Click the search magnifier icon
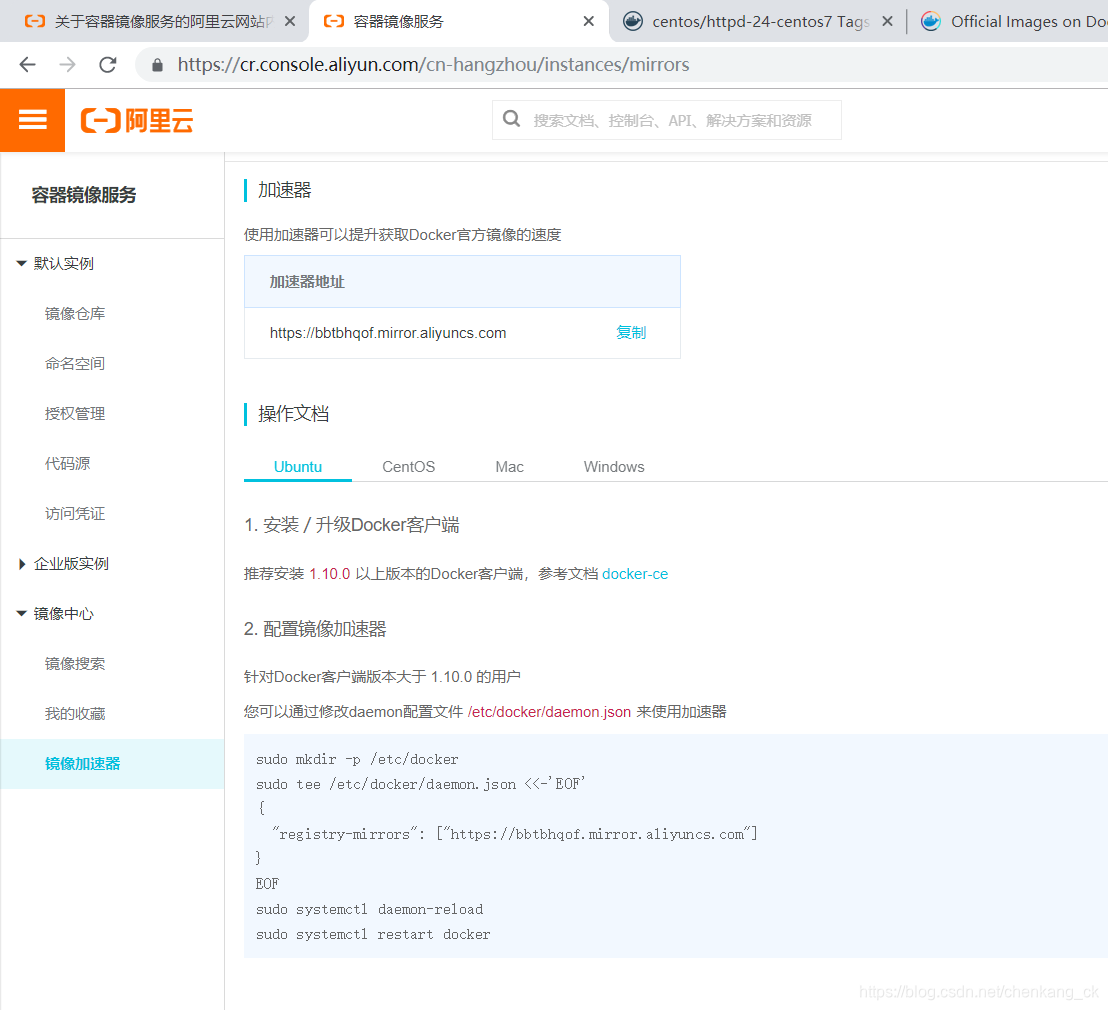The image size is (1108, 1010). tap(512, 119)
